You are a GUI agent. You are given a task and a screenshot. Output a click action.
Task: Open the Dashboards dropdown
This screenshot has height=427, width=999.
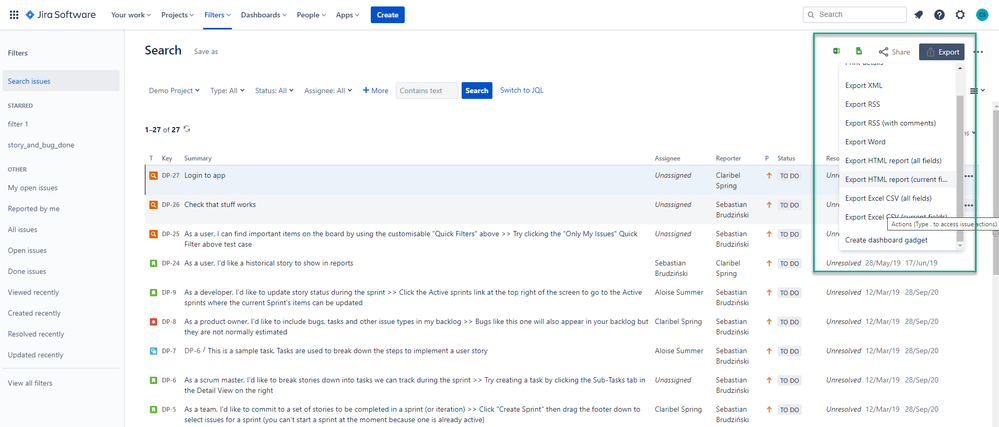264,15
